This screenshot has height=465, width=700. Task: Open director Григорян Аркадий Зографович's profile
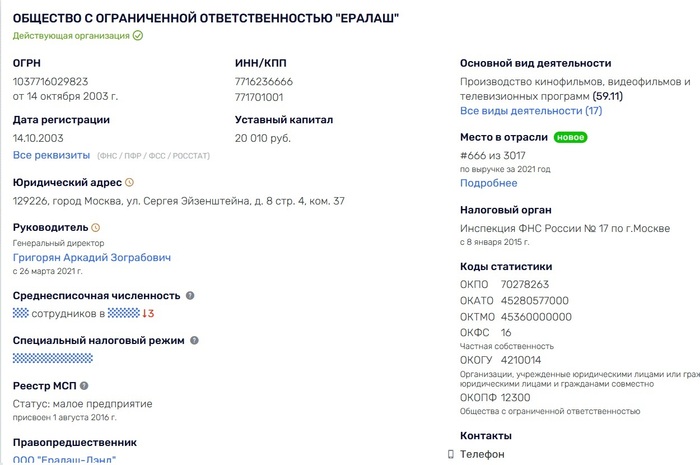92,257
